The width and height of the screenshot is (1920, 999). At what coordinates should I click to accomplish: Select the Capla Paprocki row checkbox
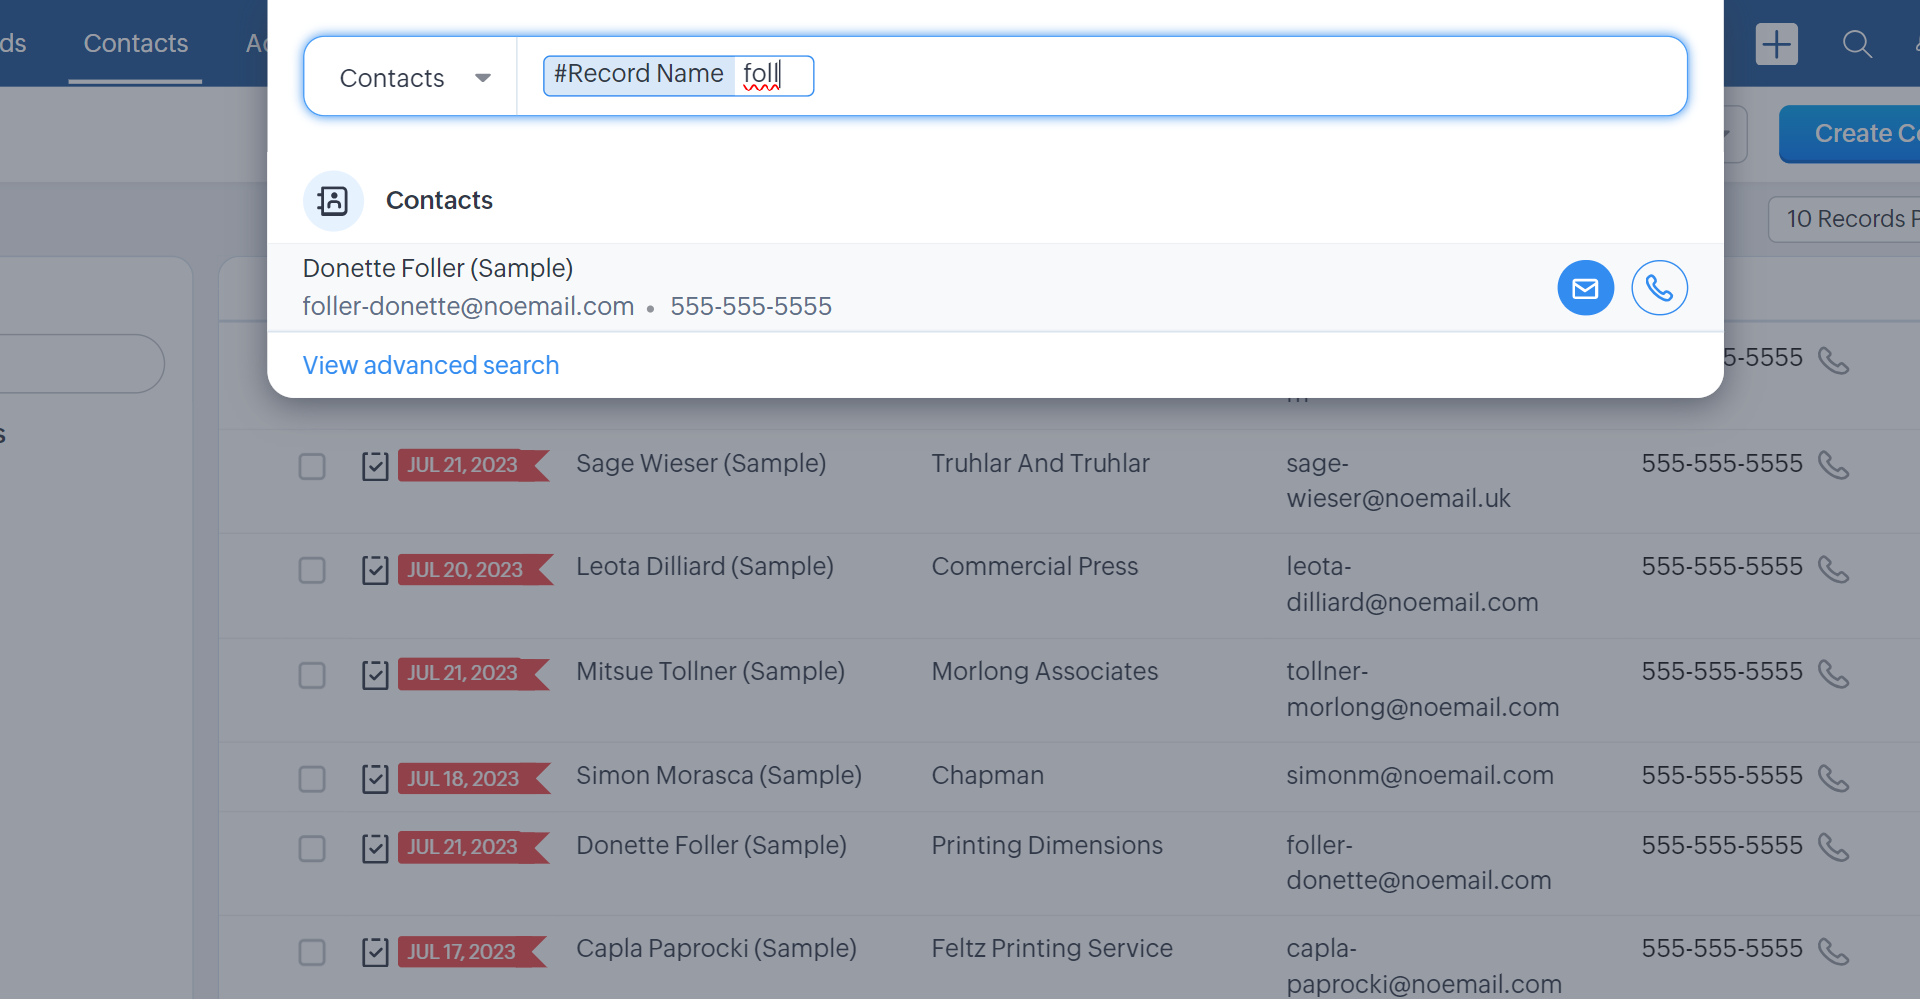point(312,952)
